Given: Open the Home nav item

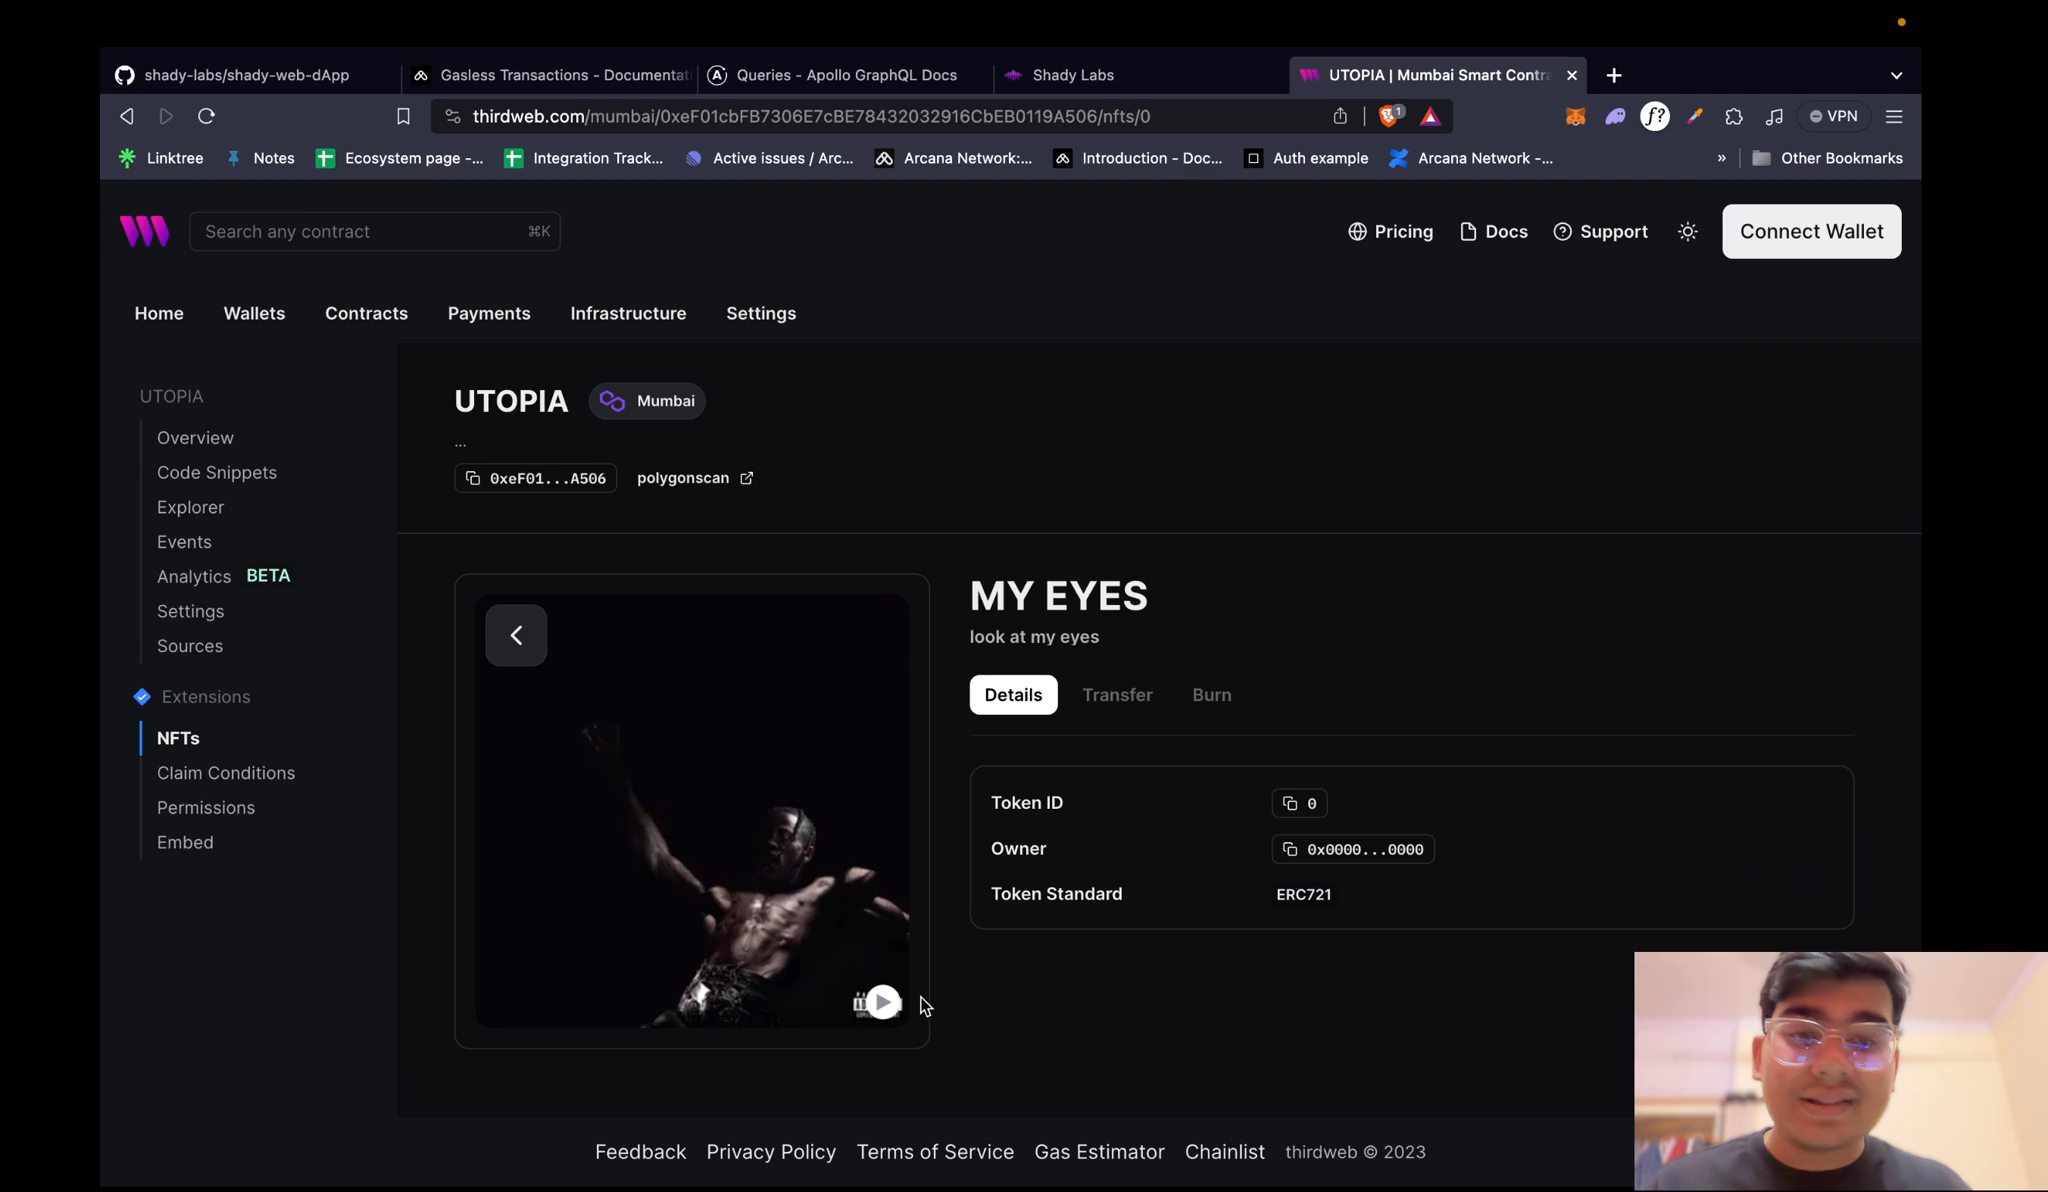Looking at the screenshot, I should pos(159,313).
